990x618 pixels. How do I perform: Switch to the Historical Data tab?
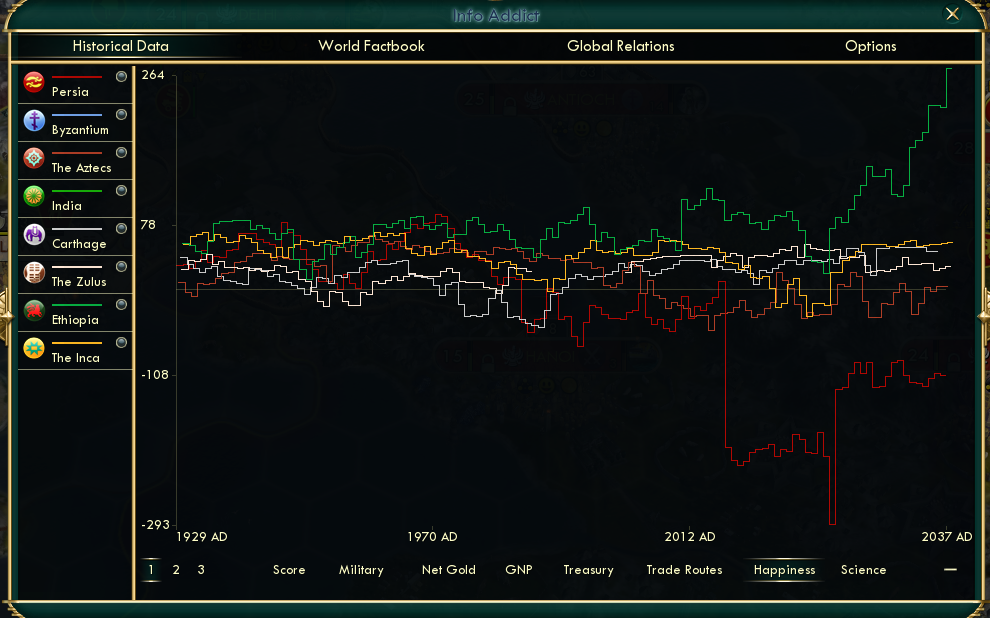click(x=121, y=46)
